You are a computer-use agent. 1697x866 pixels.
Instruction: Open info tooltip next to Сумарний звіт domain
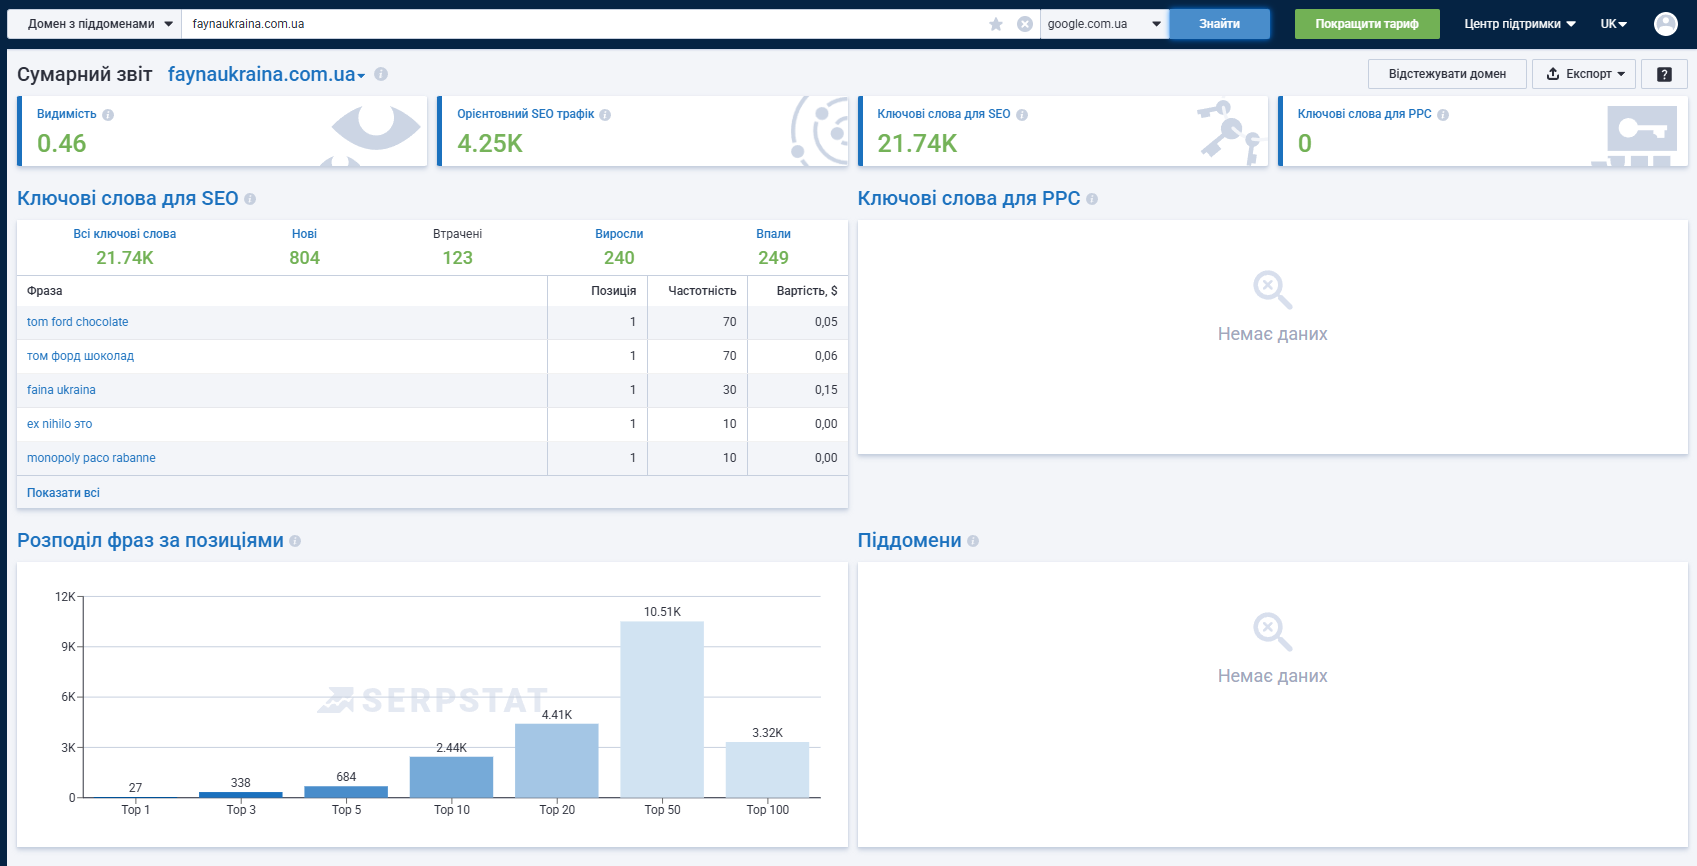click(381, 74)
